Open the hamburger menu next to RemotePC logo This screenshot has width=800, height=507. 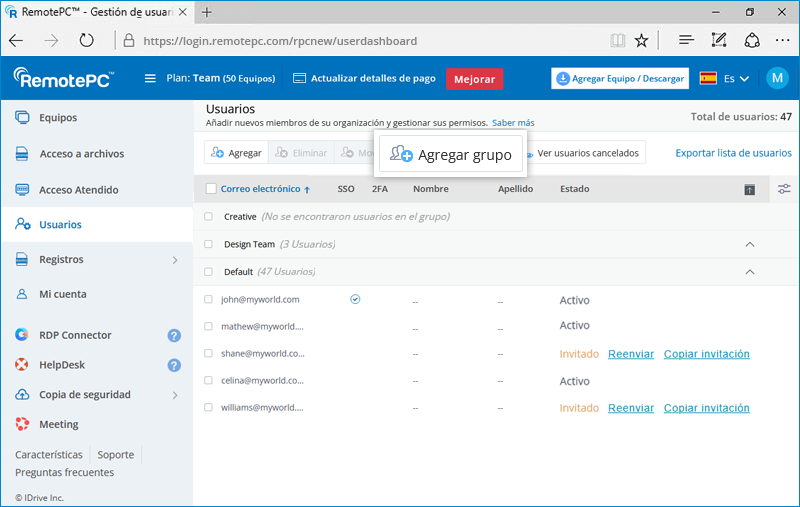click(x=150, y=79)
